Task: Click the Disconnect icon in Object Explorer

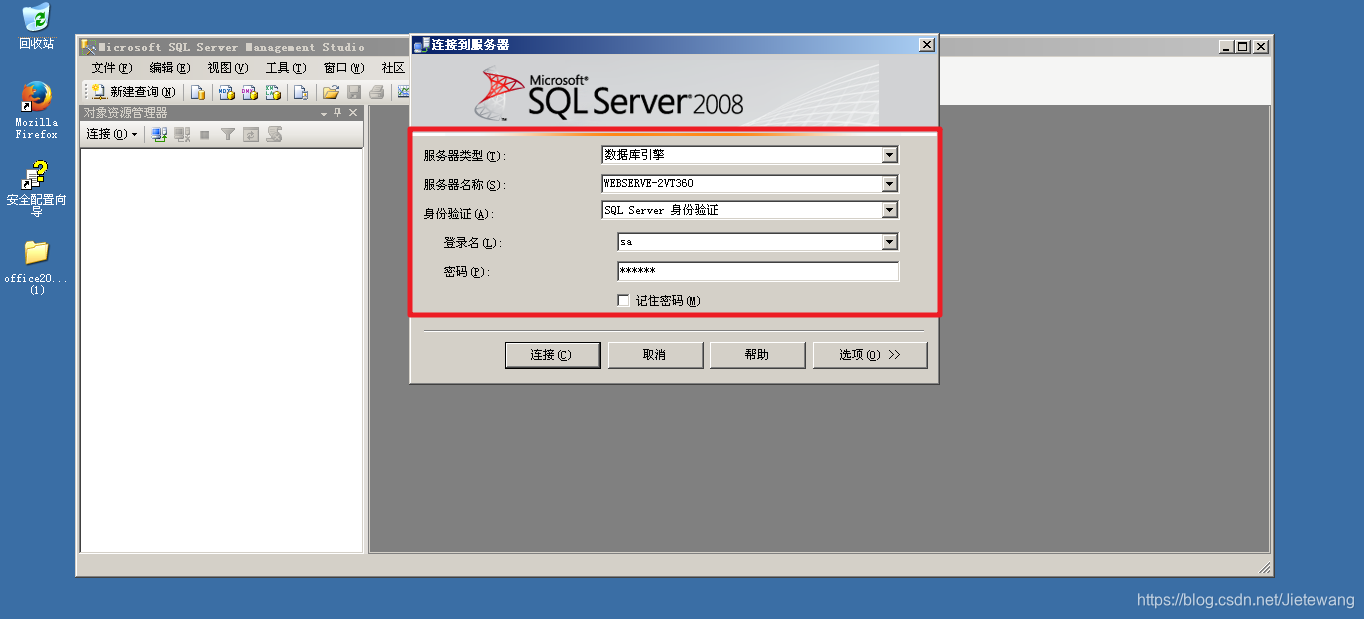Action: [182, 134]
